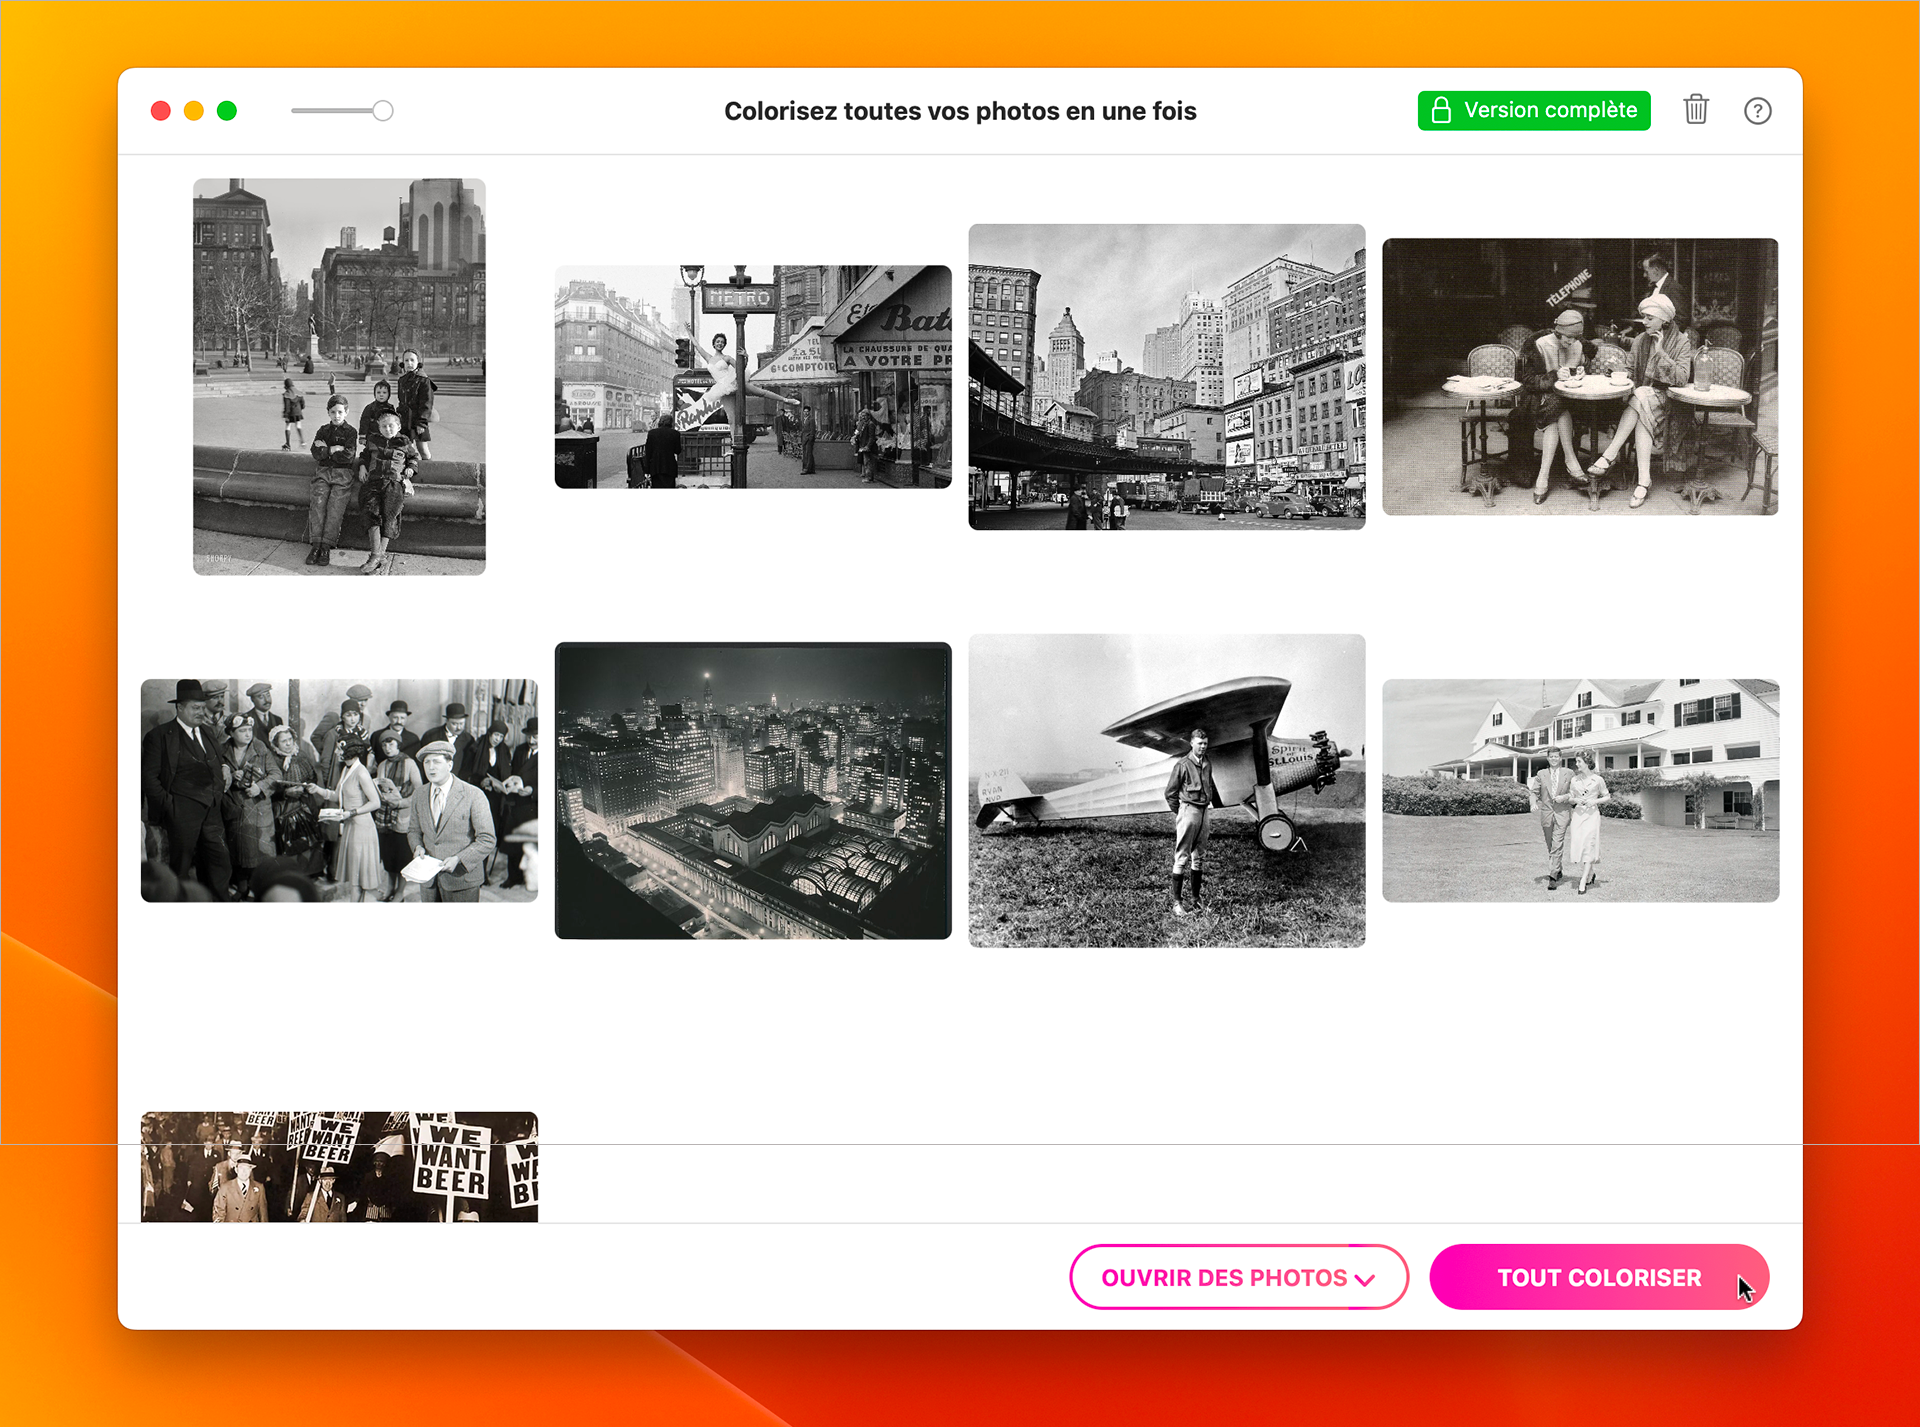The height and width of the screenshot is (1427, 1920).
Task: Click the lock icon on Version complète
Action: click(x=1441, y=110)
